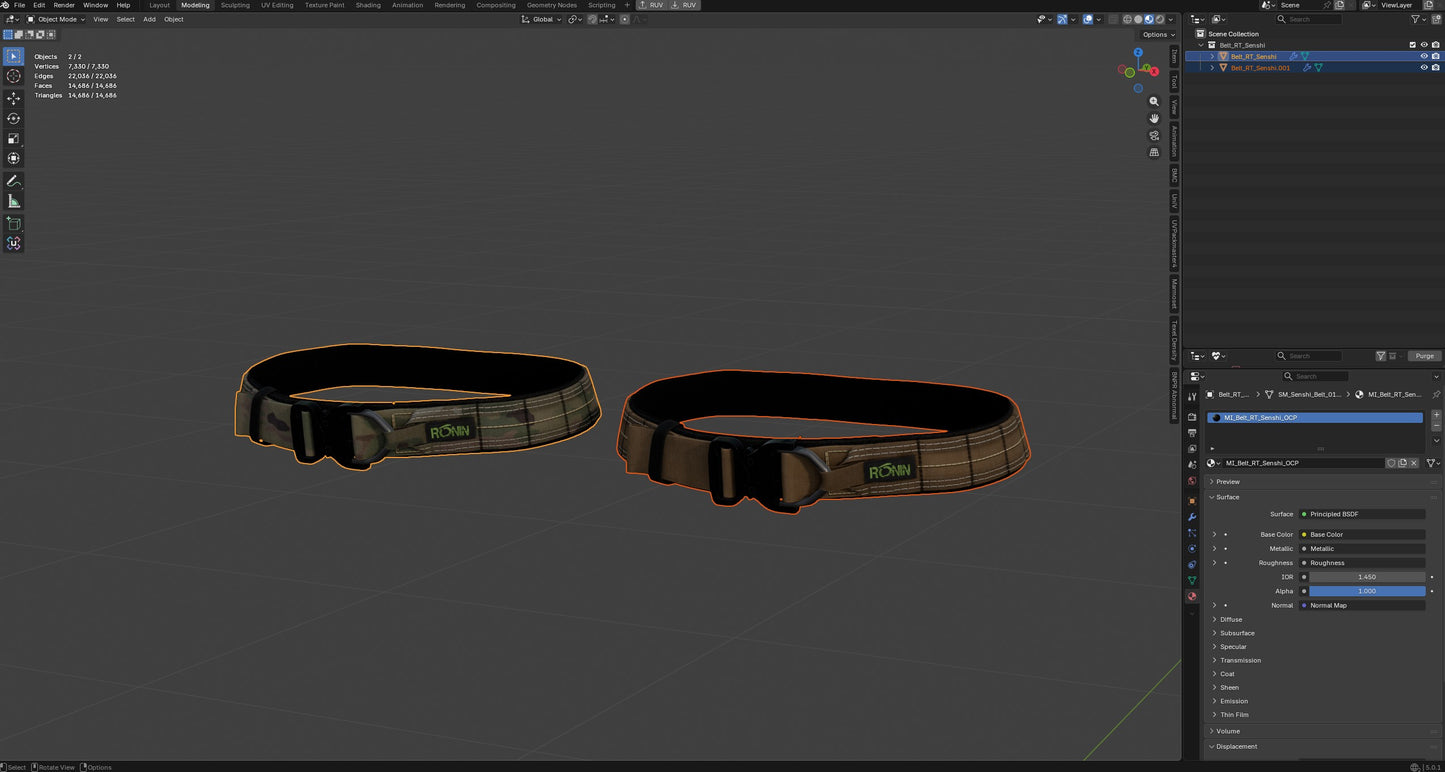Toggle snapping magnet in header
Viewport: 1445px width, 772px height.
click(x=592, y=19)
